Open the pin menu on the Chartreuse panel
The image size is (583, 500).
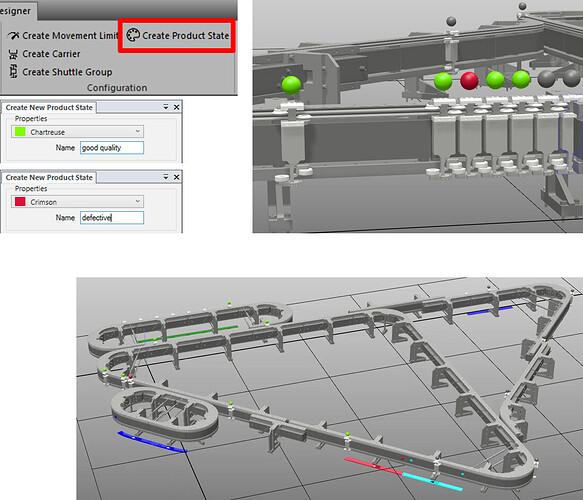coord(166,107)
